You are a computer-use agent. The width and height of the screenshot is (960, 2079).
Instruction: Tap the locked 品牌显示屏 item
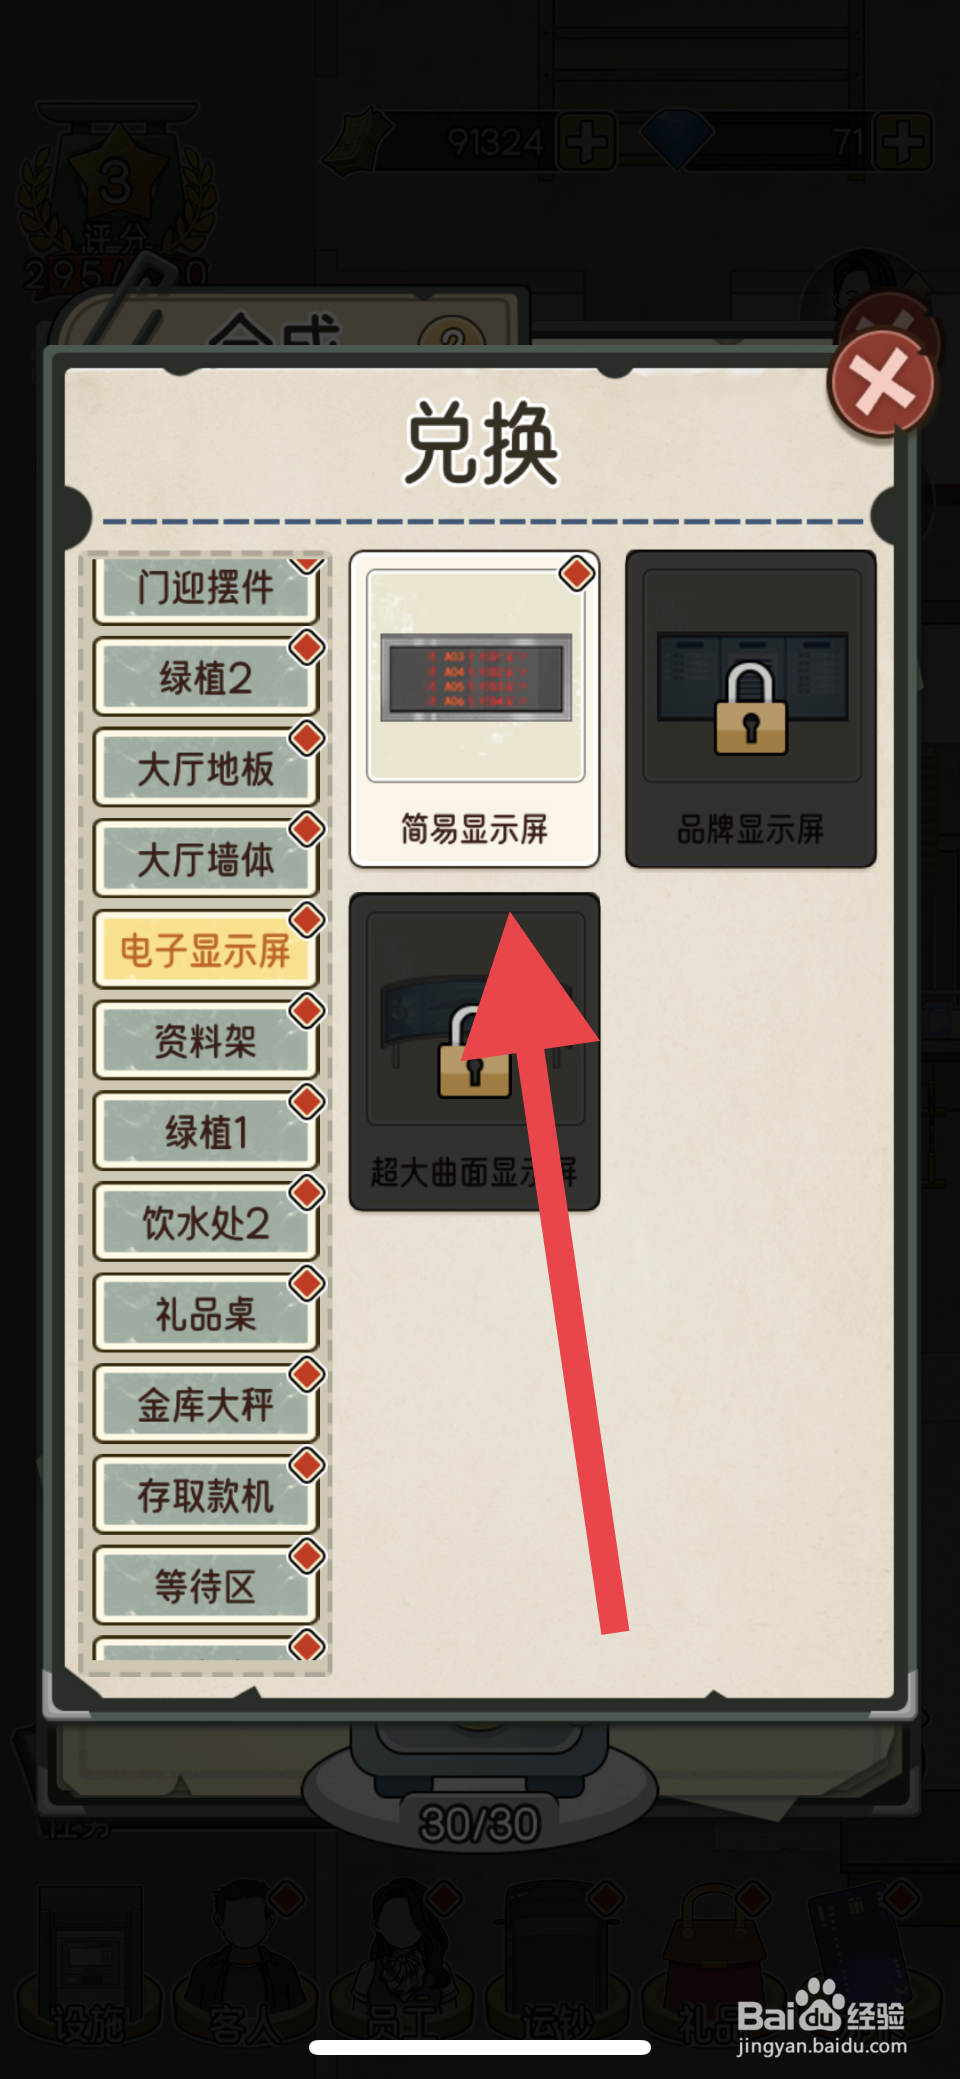751,709
